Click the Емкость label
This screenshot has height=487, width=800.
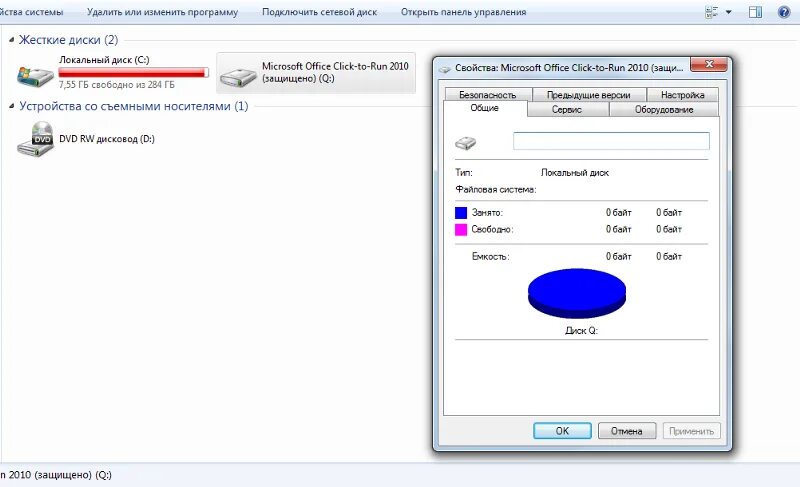tap(490, 257)
